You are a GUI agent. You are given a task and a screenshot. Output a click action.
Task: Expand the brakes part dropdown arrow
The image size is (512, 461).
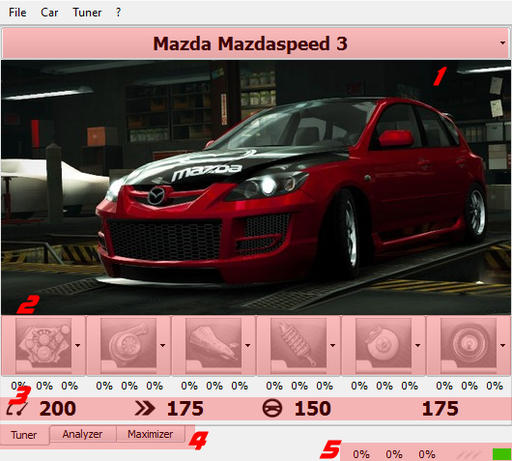pyautogui.click(x=418, y=345)
